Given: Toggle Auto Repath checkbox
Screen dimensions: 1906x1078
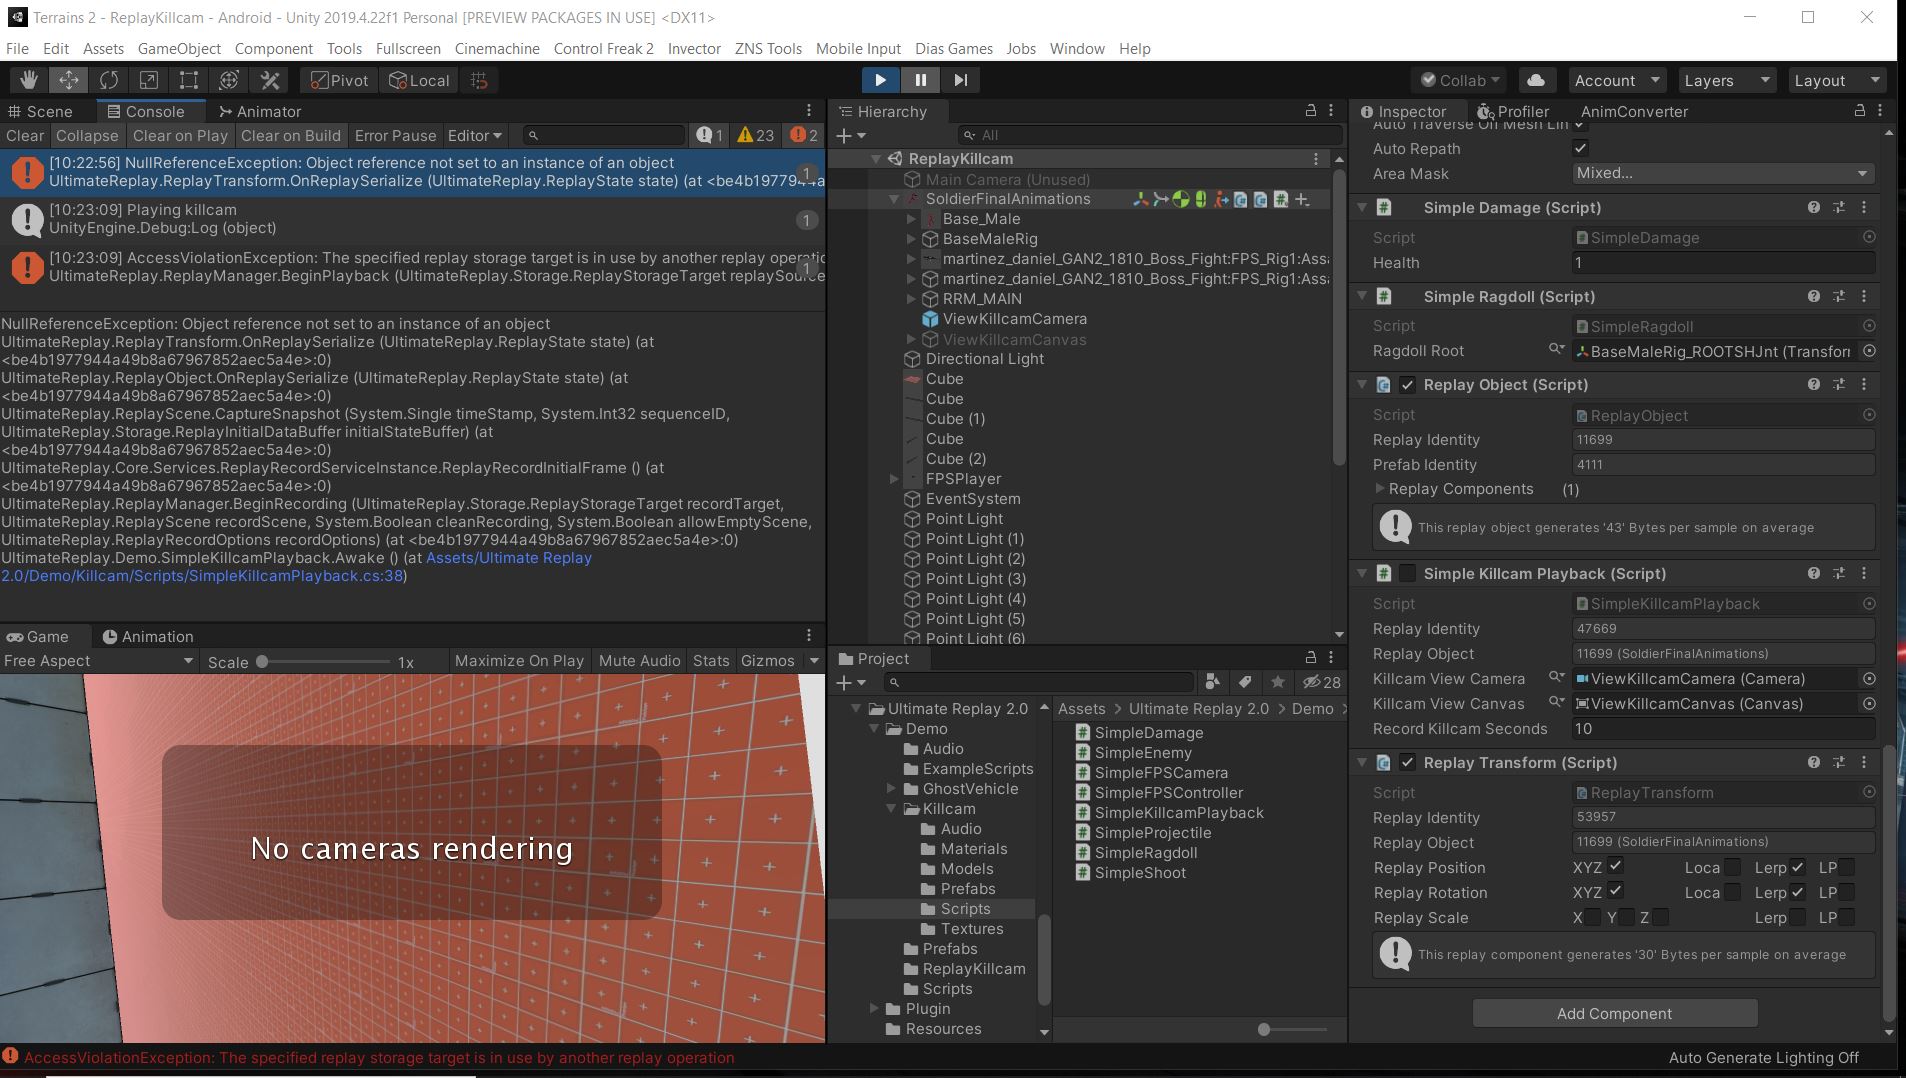Looking at the screenshot, I should click(x=1581, y=148).
